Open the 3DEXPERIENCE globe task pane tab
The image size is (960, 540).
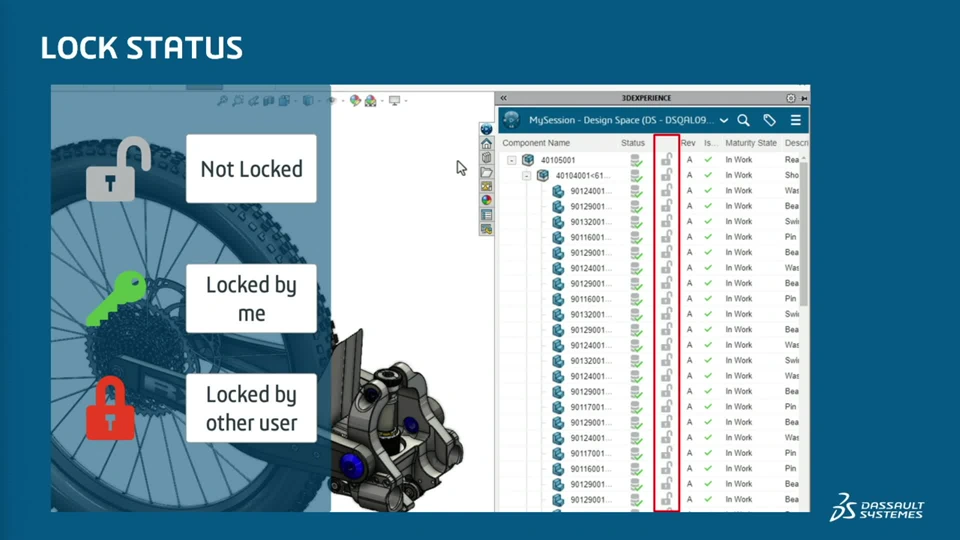pos(486,129)
